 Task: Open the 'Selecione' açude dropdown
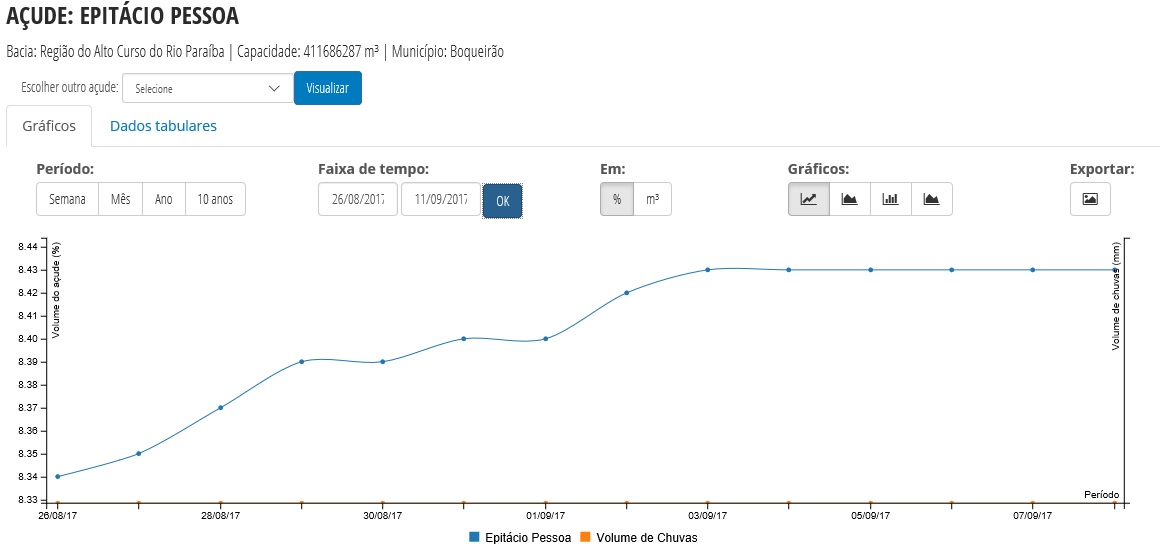208,88
